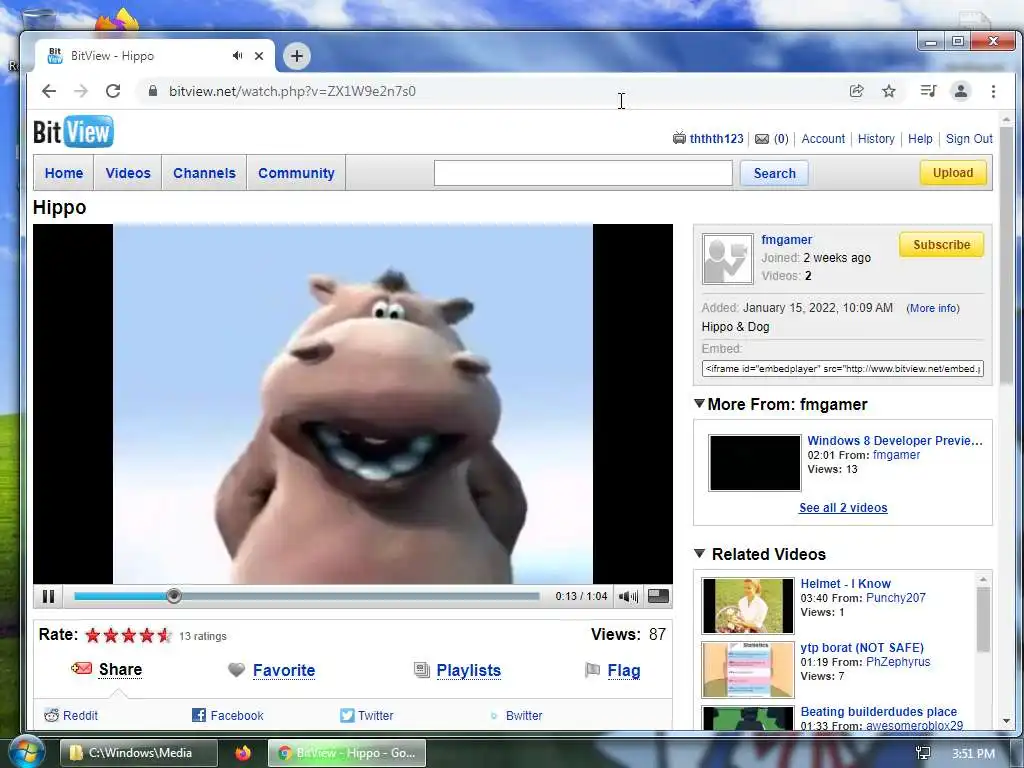Launch Firefox from the taskbar
The width and height of the screenshot is (1024, 768).
pyautogui.click(x=243, y=752)
